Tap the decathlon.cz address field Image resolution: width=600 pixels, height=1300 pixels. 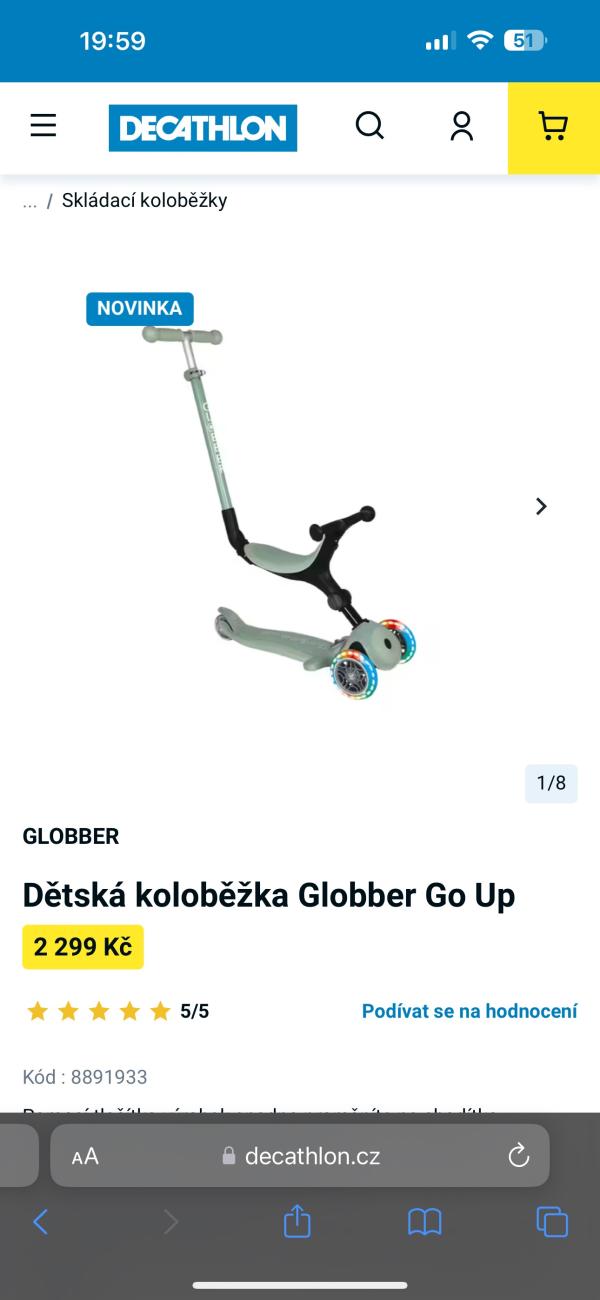click(x=300, y=1156)
